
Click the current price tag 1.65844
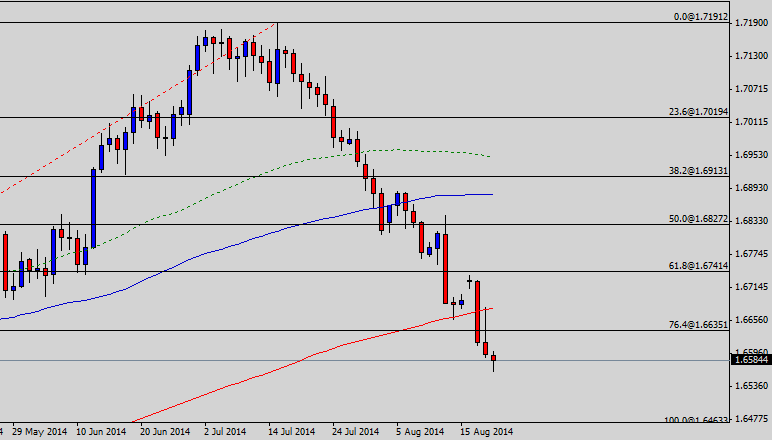pyautogui.click(x=750, y=360)
